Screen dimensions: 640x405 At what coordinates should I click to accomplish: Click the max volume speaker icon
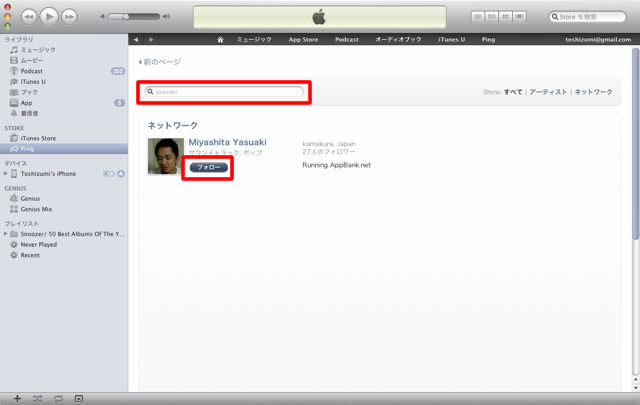(x=166, y=17)
